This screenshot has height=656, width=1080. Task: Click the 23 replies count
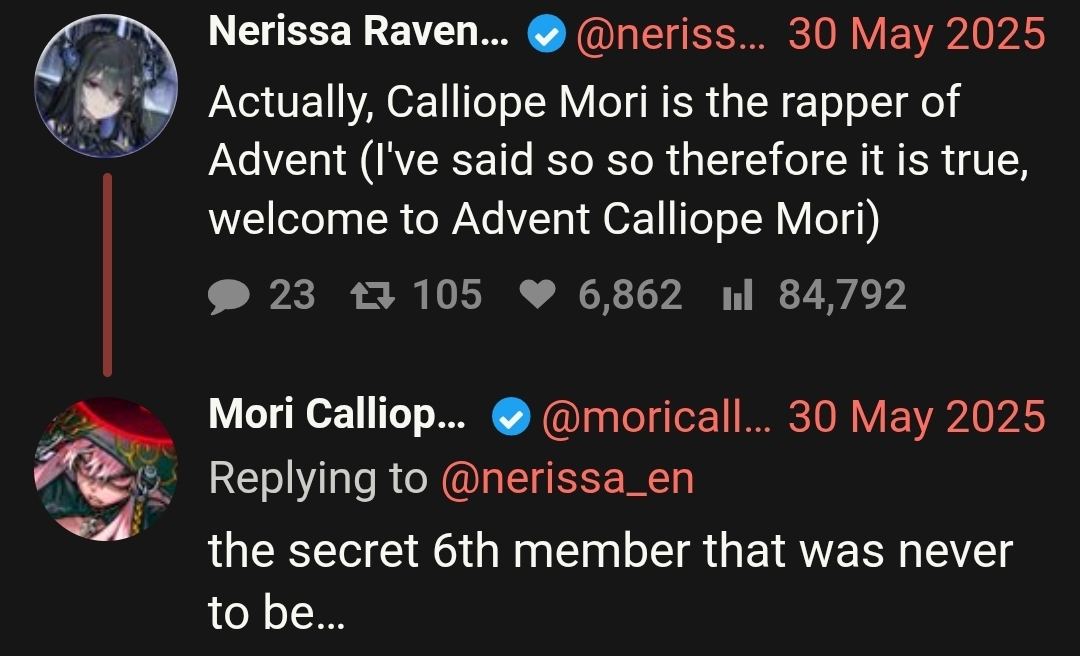[292, 296]
